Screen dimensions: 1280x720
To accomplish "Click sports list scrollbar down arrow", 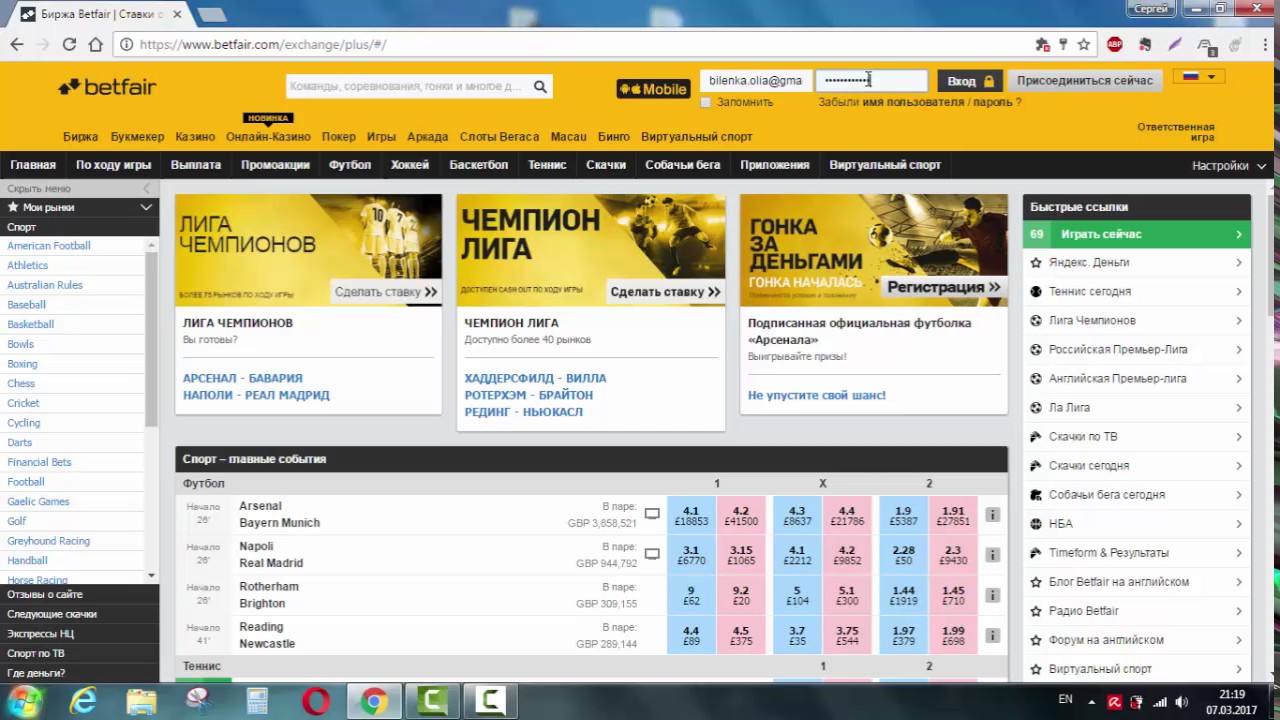I will click(x=152, y=575).
